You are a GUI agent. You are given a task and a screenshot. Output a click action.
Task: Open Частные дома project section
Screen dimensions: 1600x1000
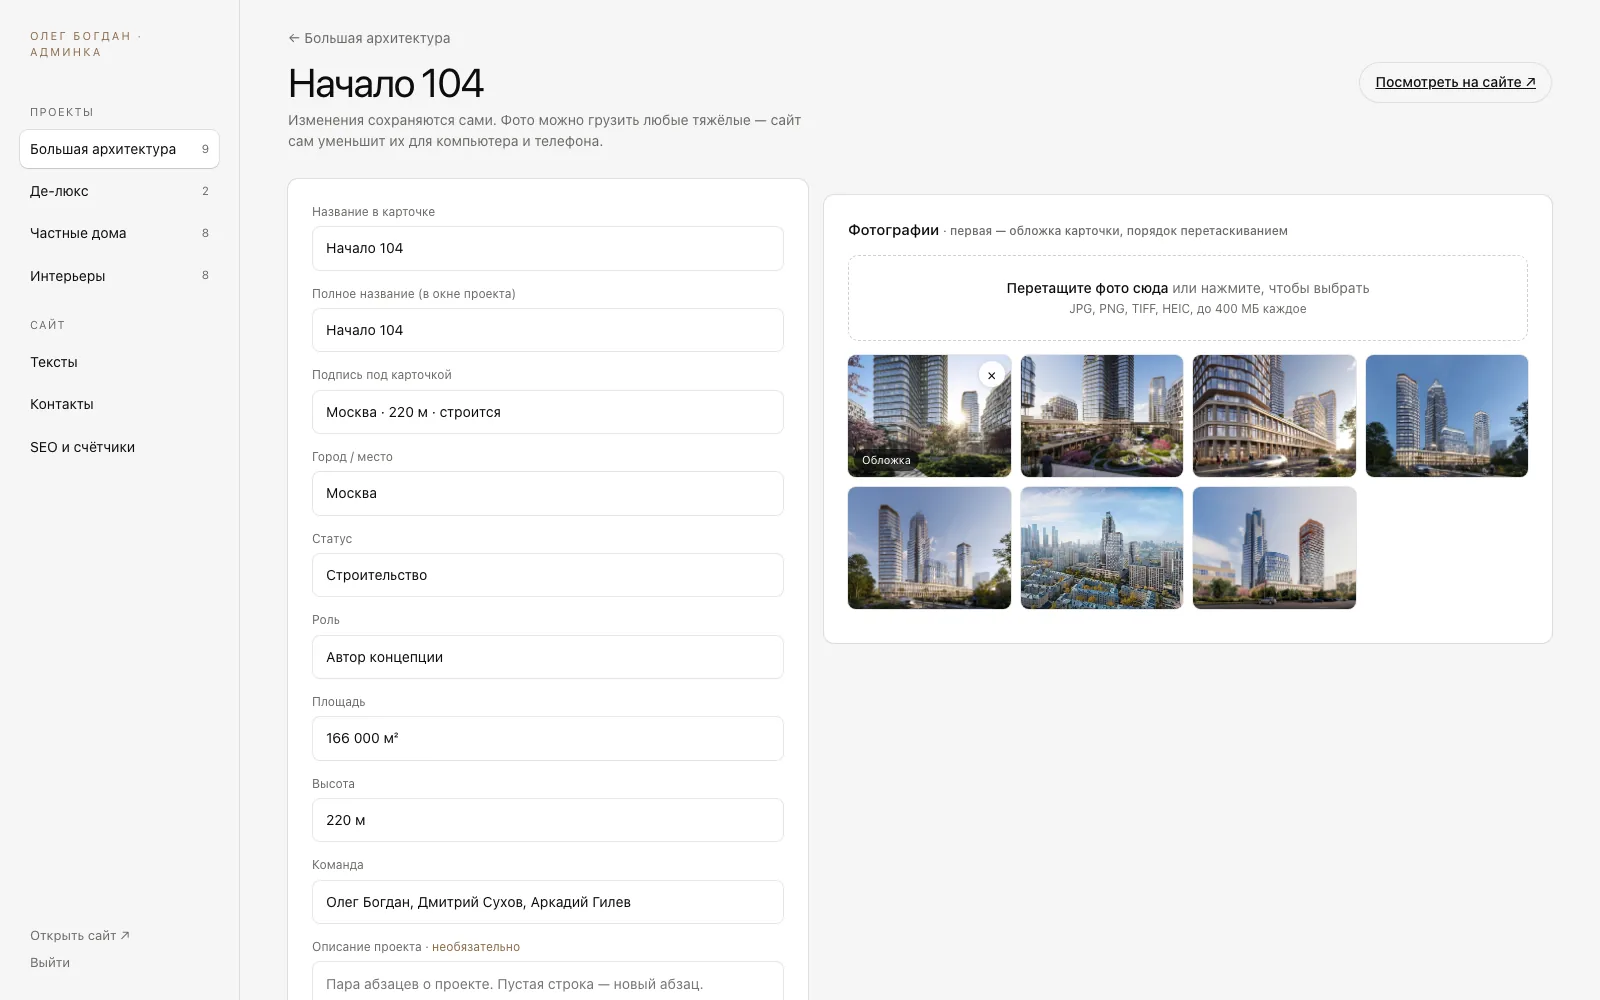click(x=119, y=233)
